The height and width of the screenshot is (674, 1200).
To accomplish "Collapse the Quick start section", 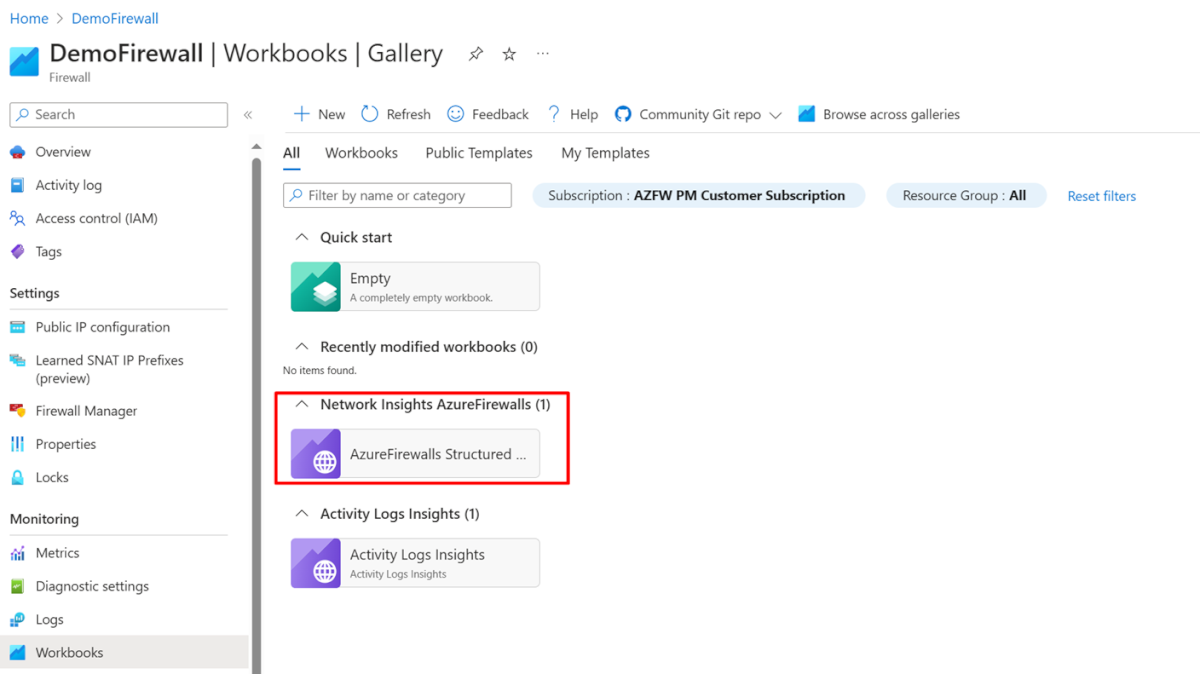I will (x=303, y=237).
